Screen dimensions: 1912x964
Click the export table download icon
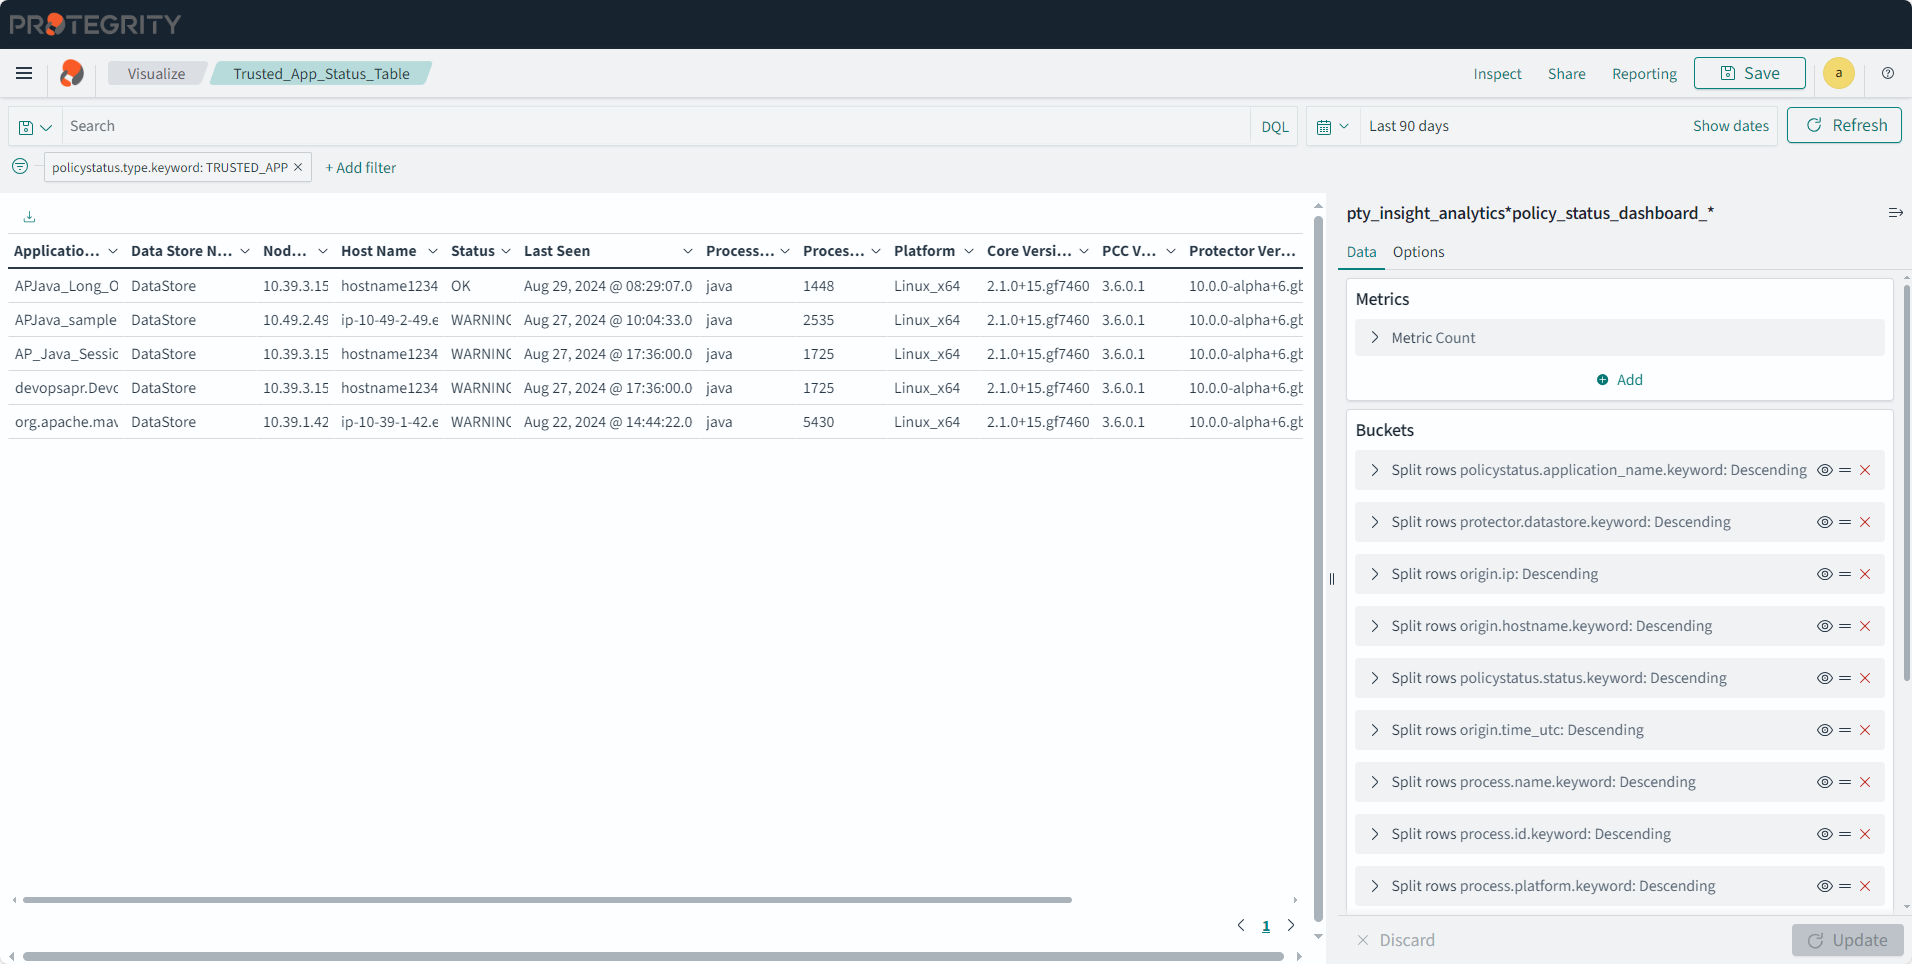[x=29, y=217]
